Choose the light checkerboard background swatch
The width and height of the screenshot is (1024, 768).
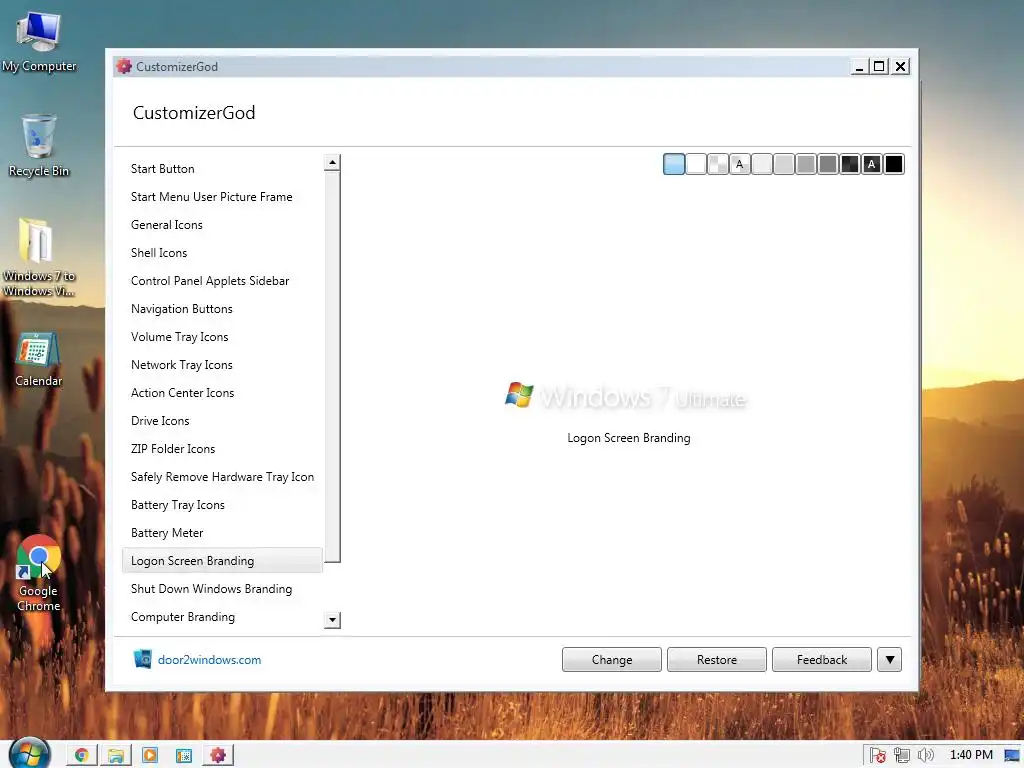tap(718, 164)
